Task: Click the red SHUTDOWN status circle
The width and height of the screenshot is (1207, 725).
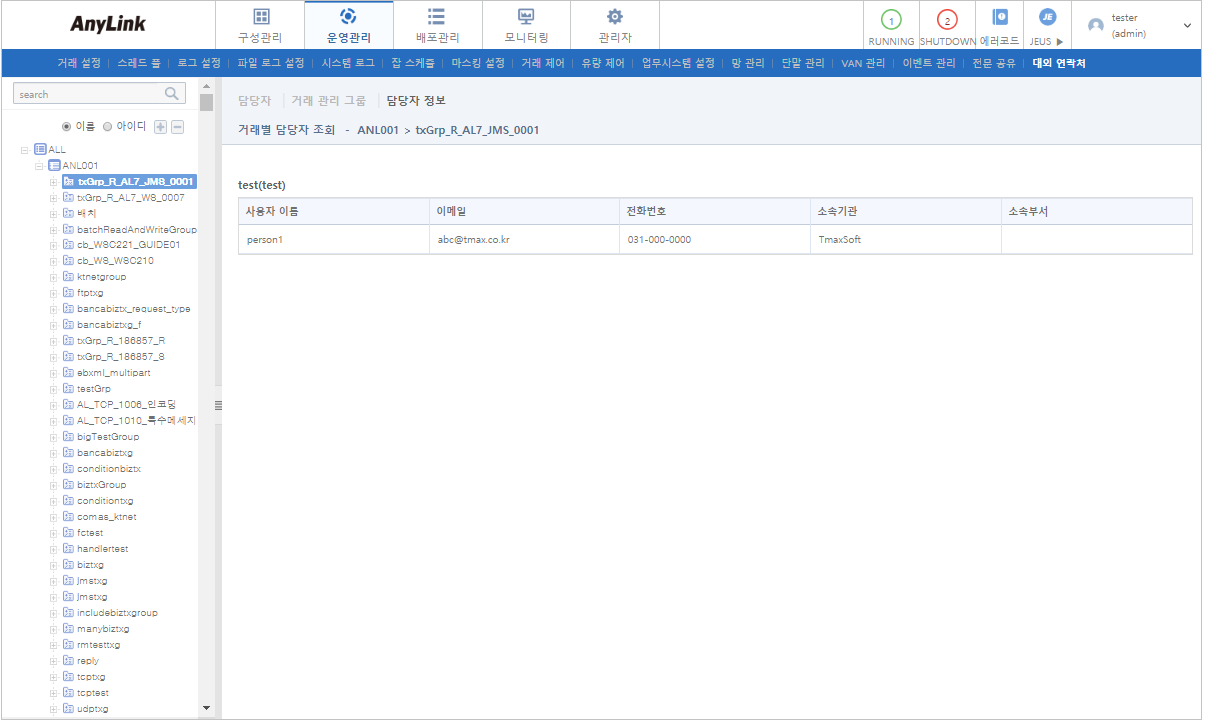Action: tap(947, 19)
